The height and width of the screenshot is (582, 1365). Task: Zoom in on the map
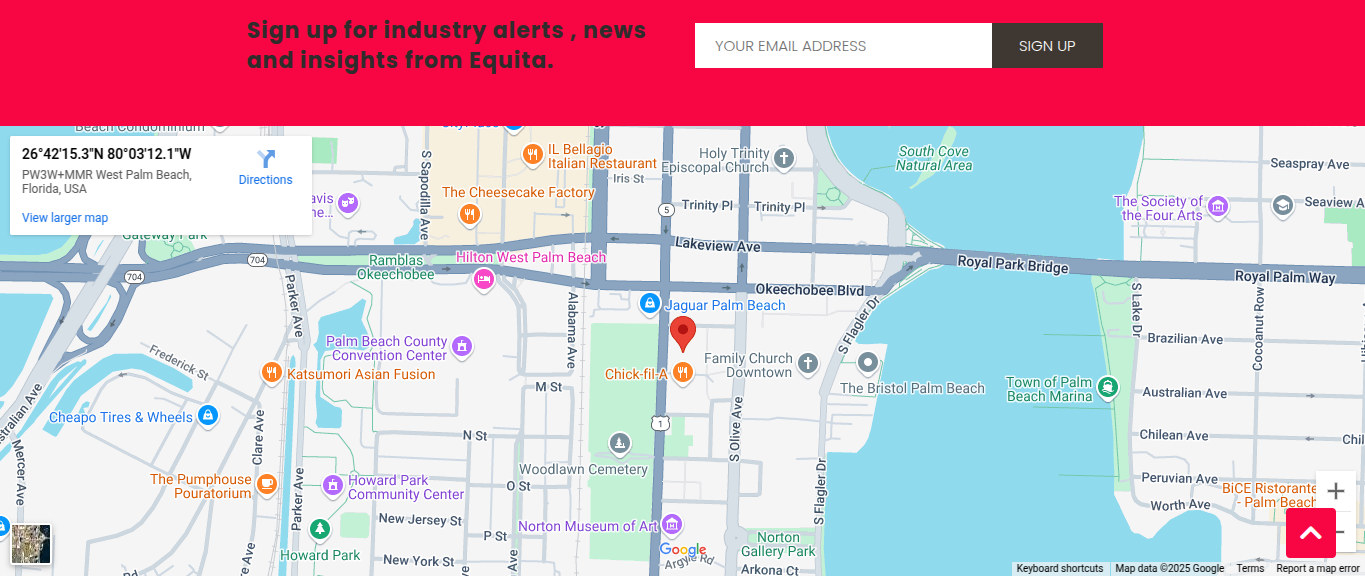click(1335, 491)
